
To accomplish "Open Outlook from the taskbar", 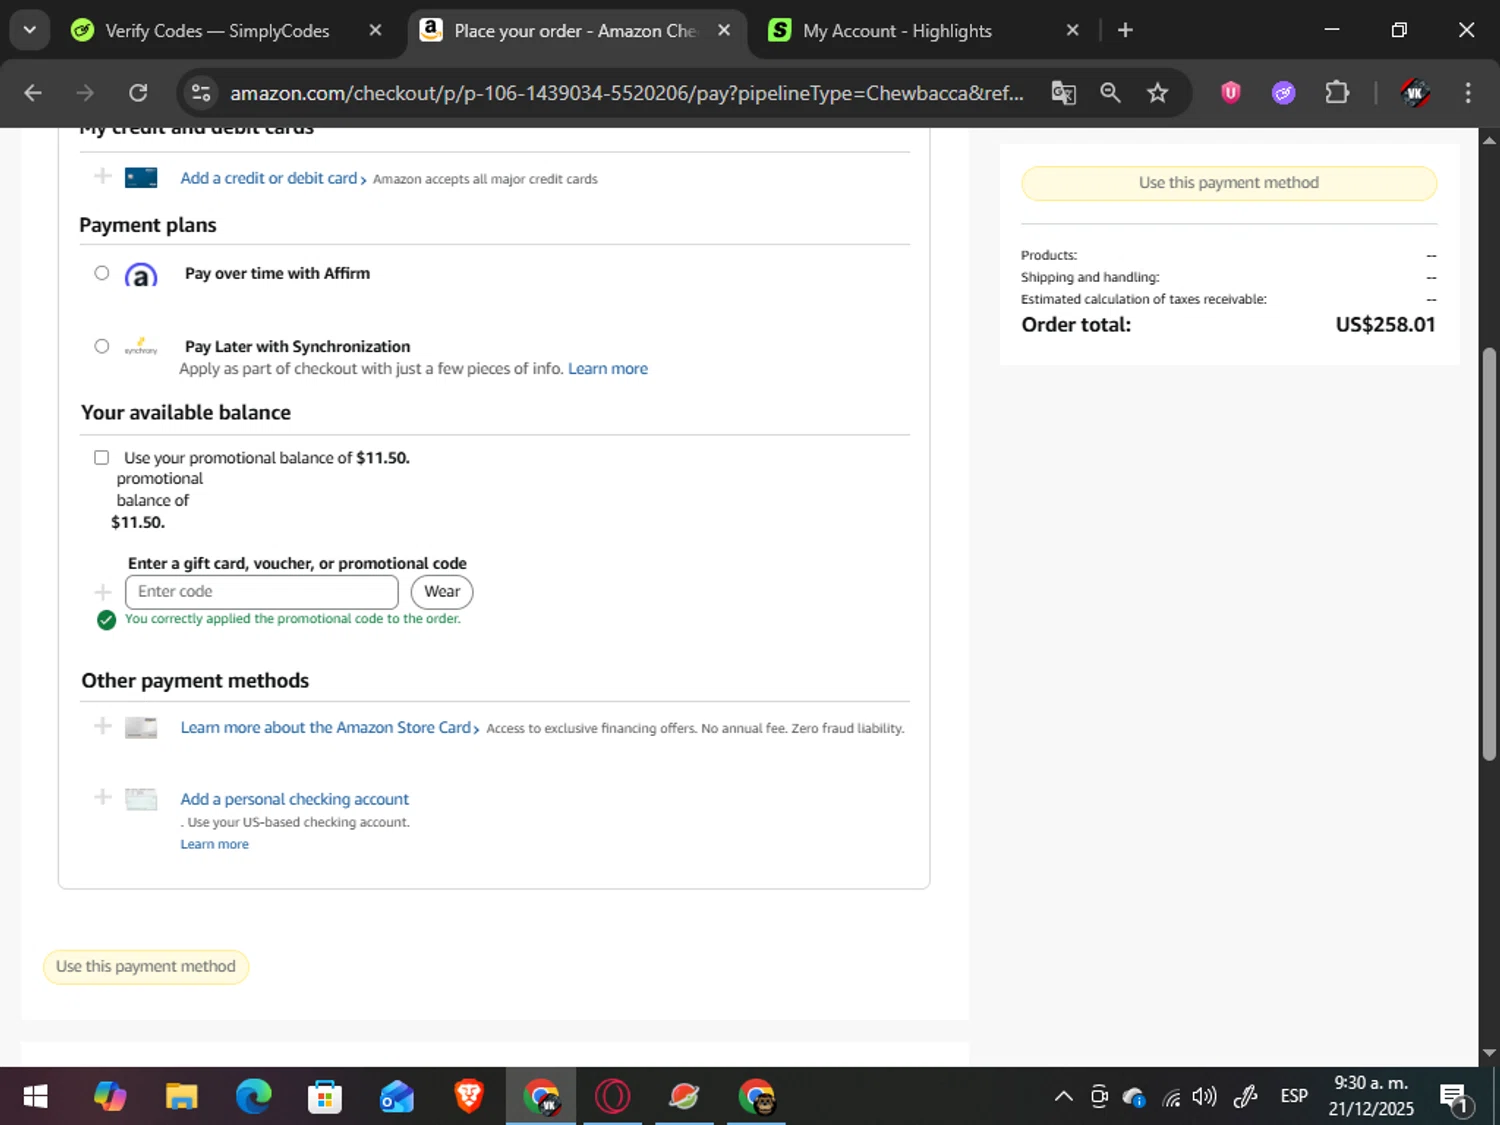I will (397, 1097).
